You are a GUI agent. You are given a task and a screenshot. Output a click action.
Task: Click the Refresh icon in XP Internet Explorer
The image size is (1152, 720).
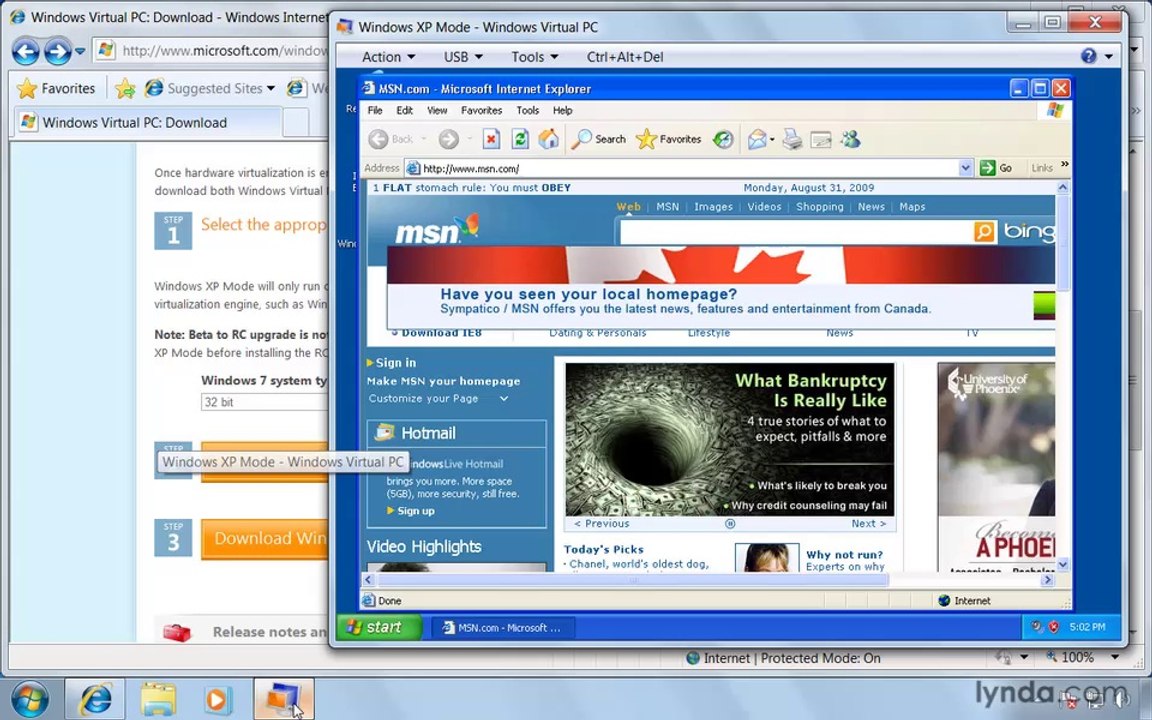520,139
